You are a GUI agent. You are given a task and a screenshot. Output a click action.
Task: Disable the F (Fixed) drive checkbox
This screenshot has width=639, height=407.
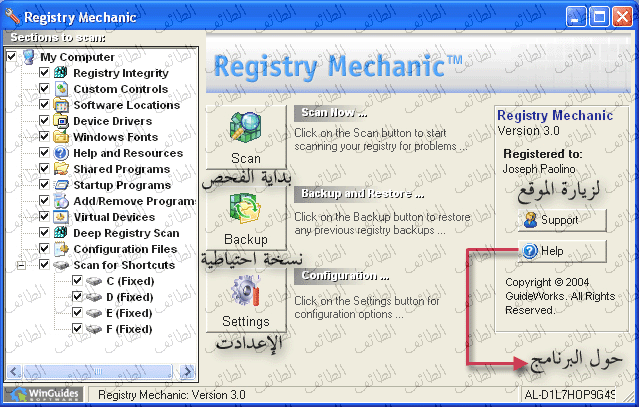pyautogui.click(x=77, y=328)
